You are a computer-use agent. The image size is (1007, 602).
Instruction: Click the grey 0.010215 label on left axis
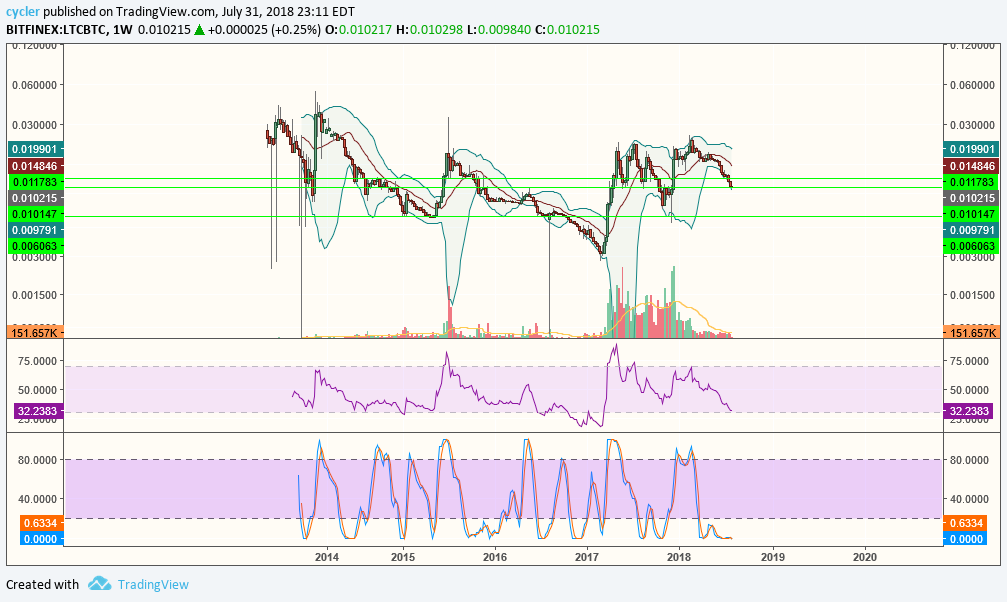tap(36, 199)
